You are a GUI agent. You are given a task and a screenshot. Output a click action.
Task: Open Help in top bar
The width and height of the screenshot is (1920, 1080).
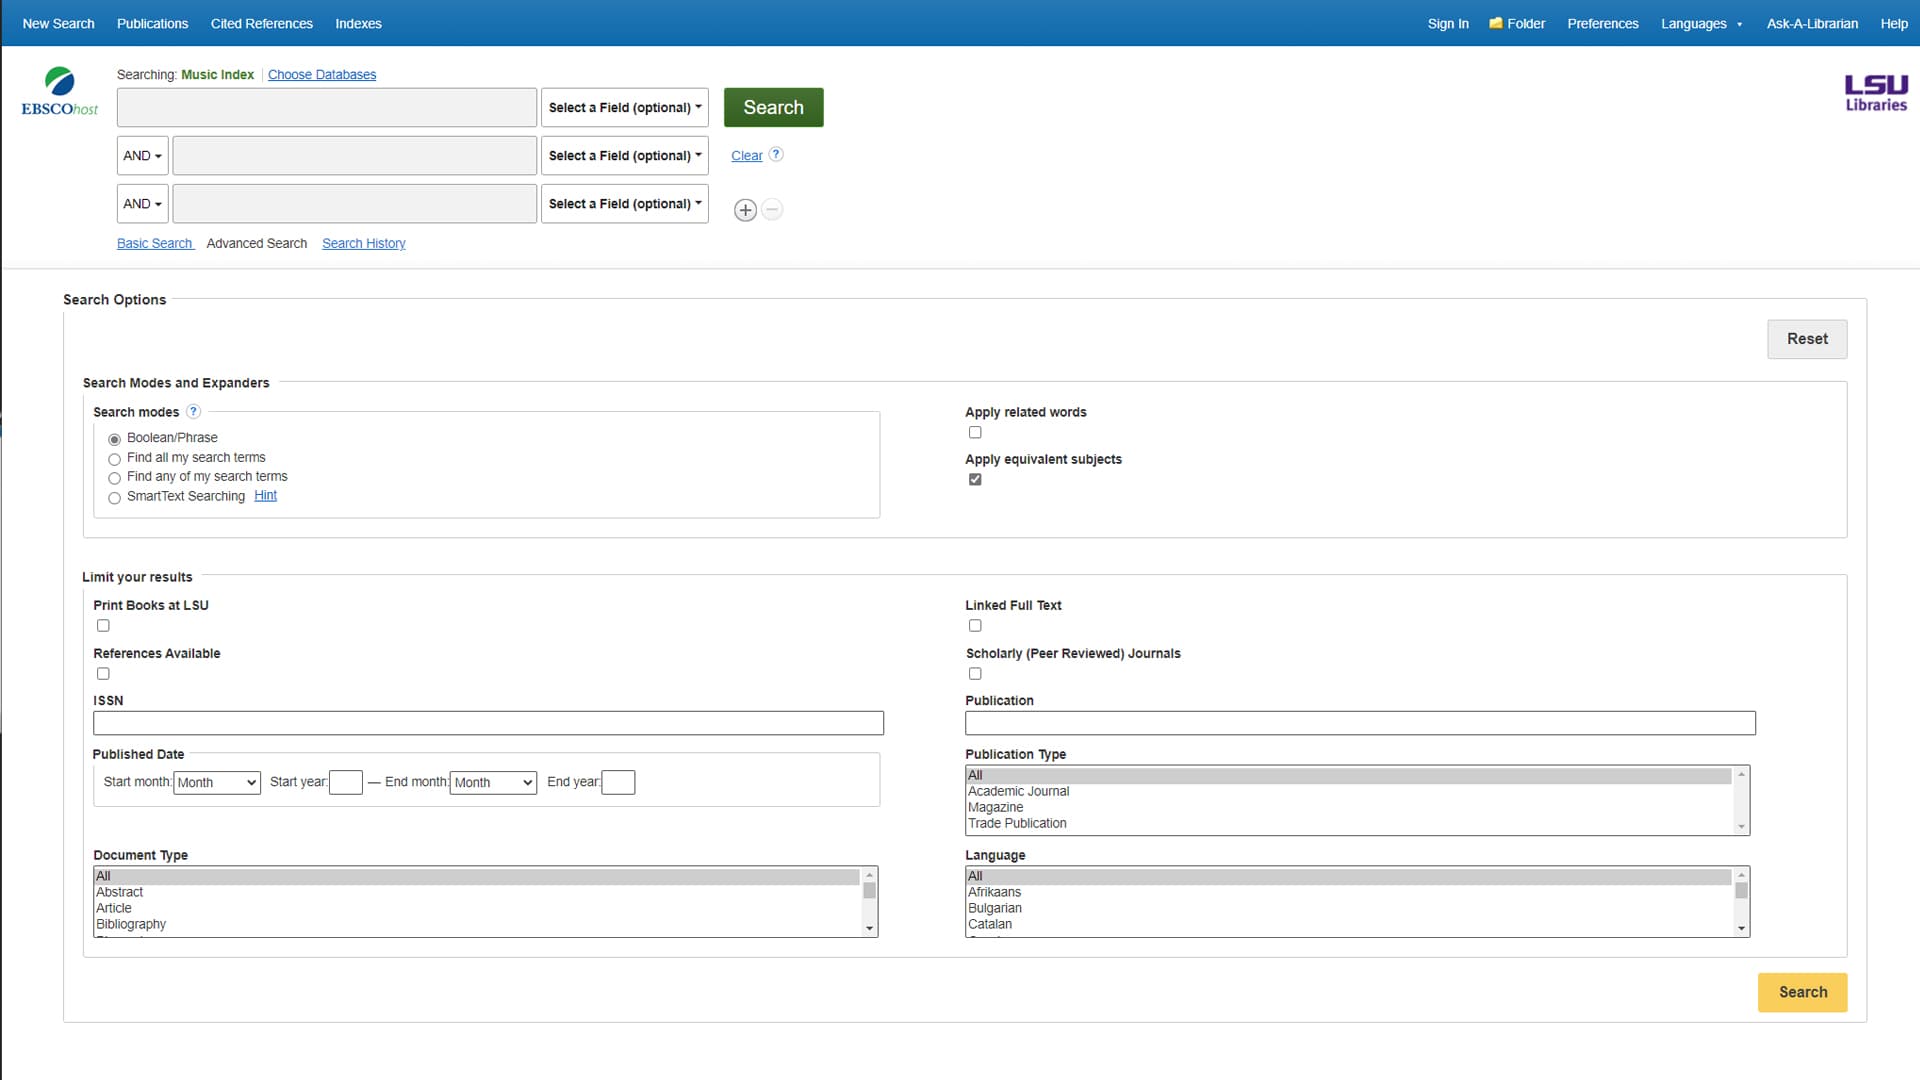(x=1894, y=23)
